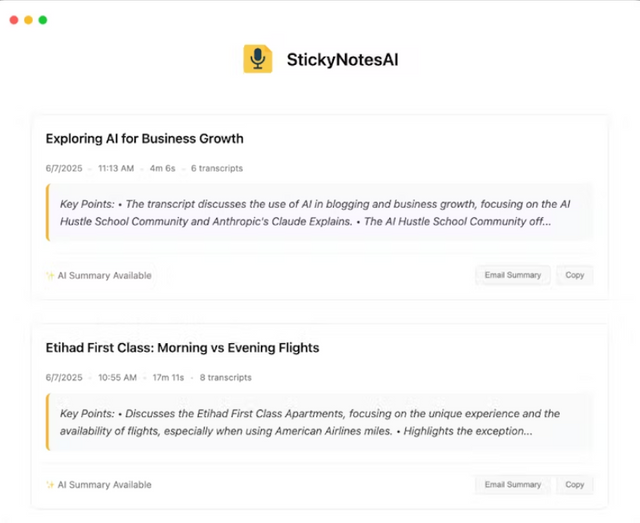Copy the Etihad First Class note summary
640x523 pixels.
(x=575, y=485)
